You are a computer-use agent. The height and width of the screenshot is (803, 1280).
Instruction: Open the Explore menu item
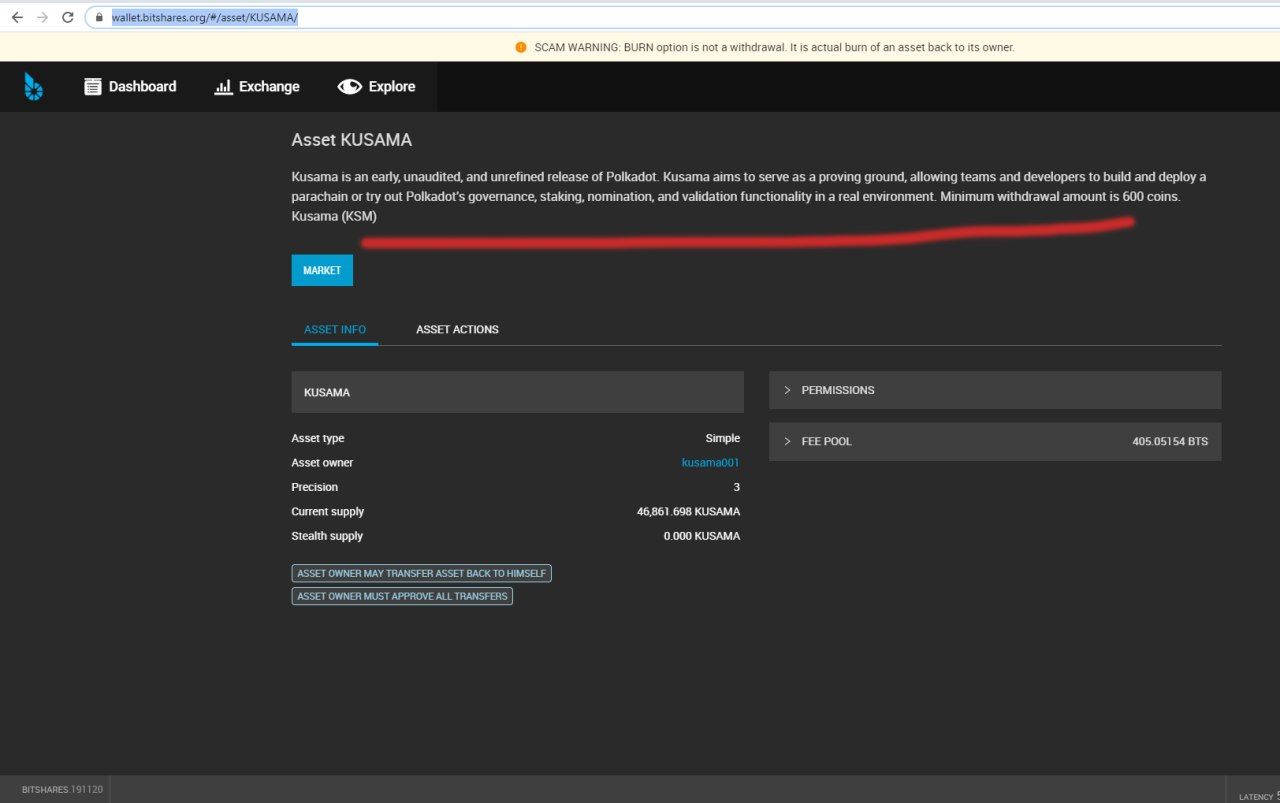point(376,87)
